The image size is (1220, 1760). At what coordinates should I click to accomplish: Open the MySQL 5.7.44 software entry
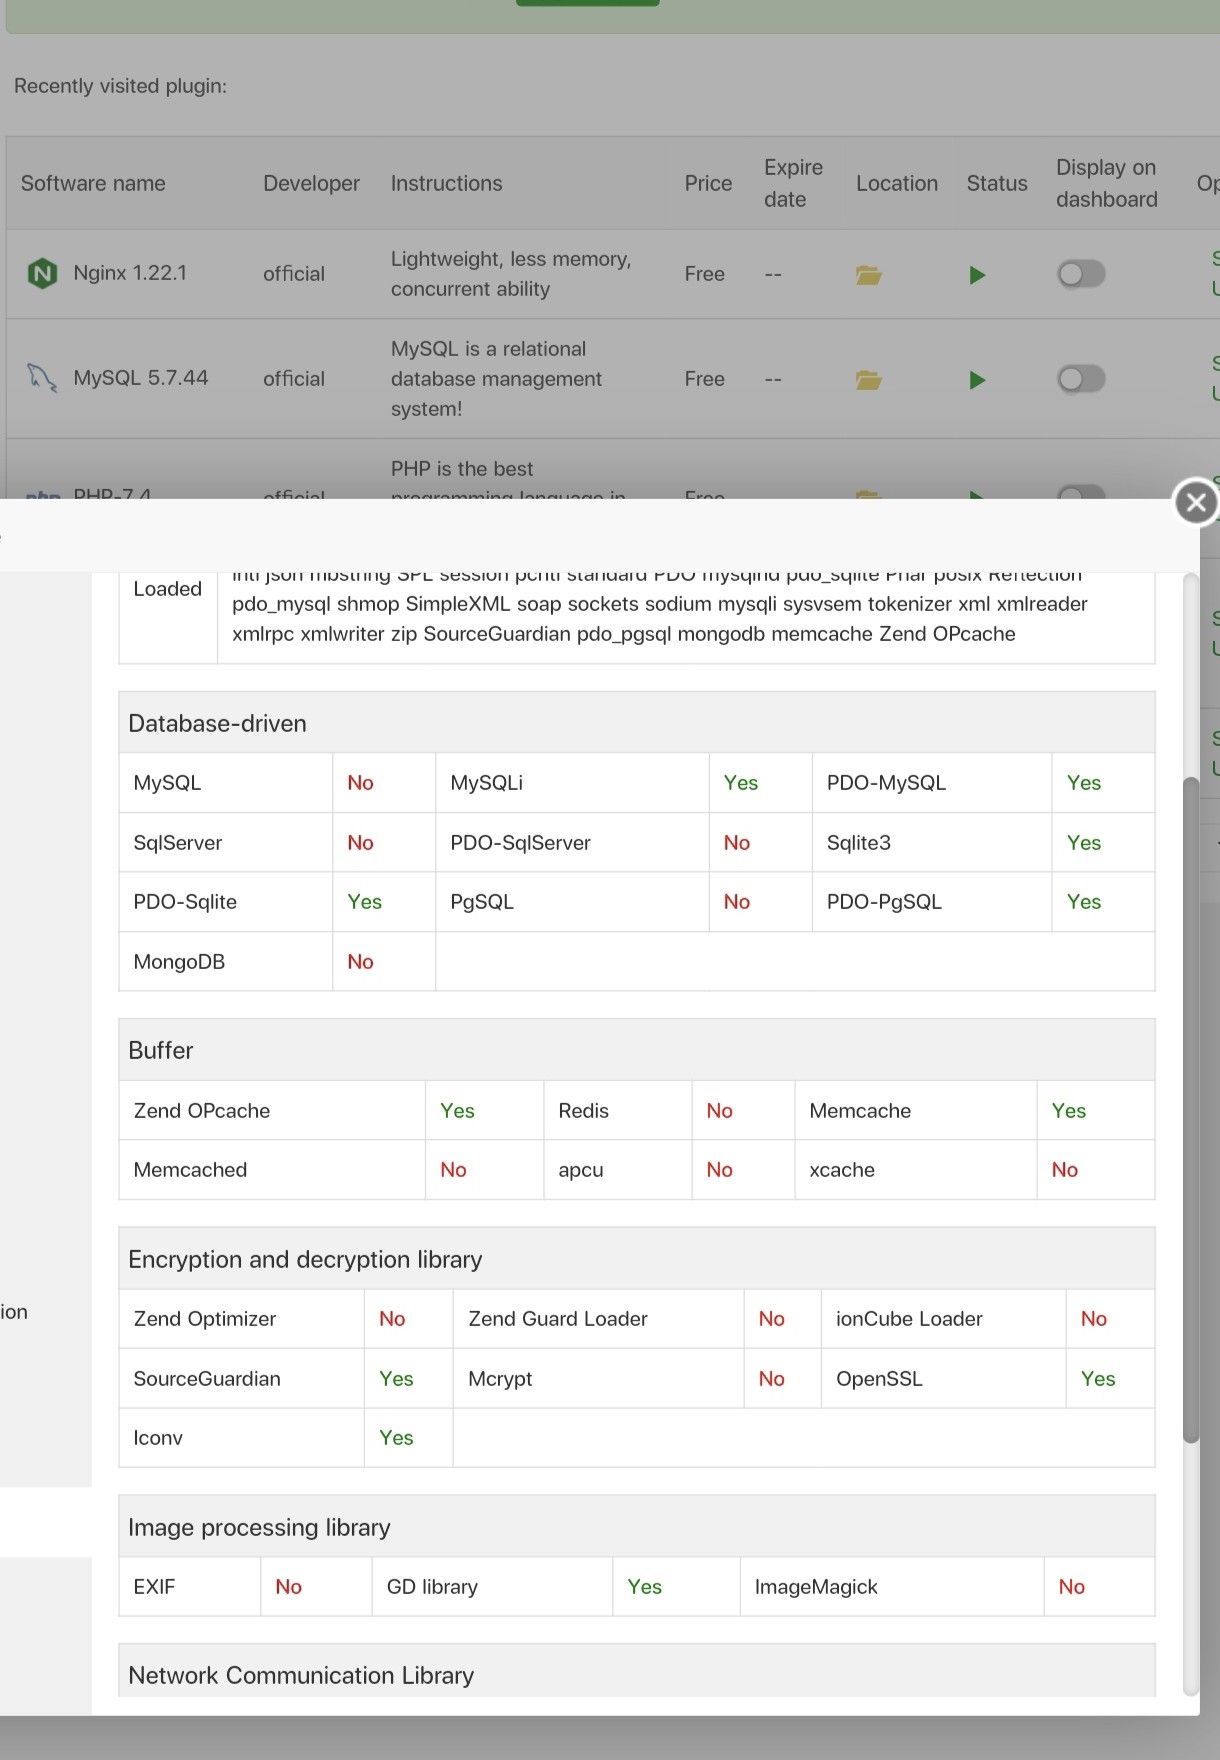[x=141, y=378]
